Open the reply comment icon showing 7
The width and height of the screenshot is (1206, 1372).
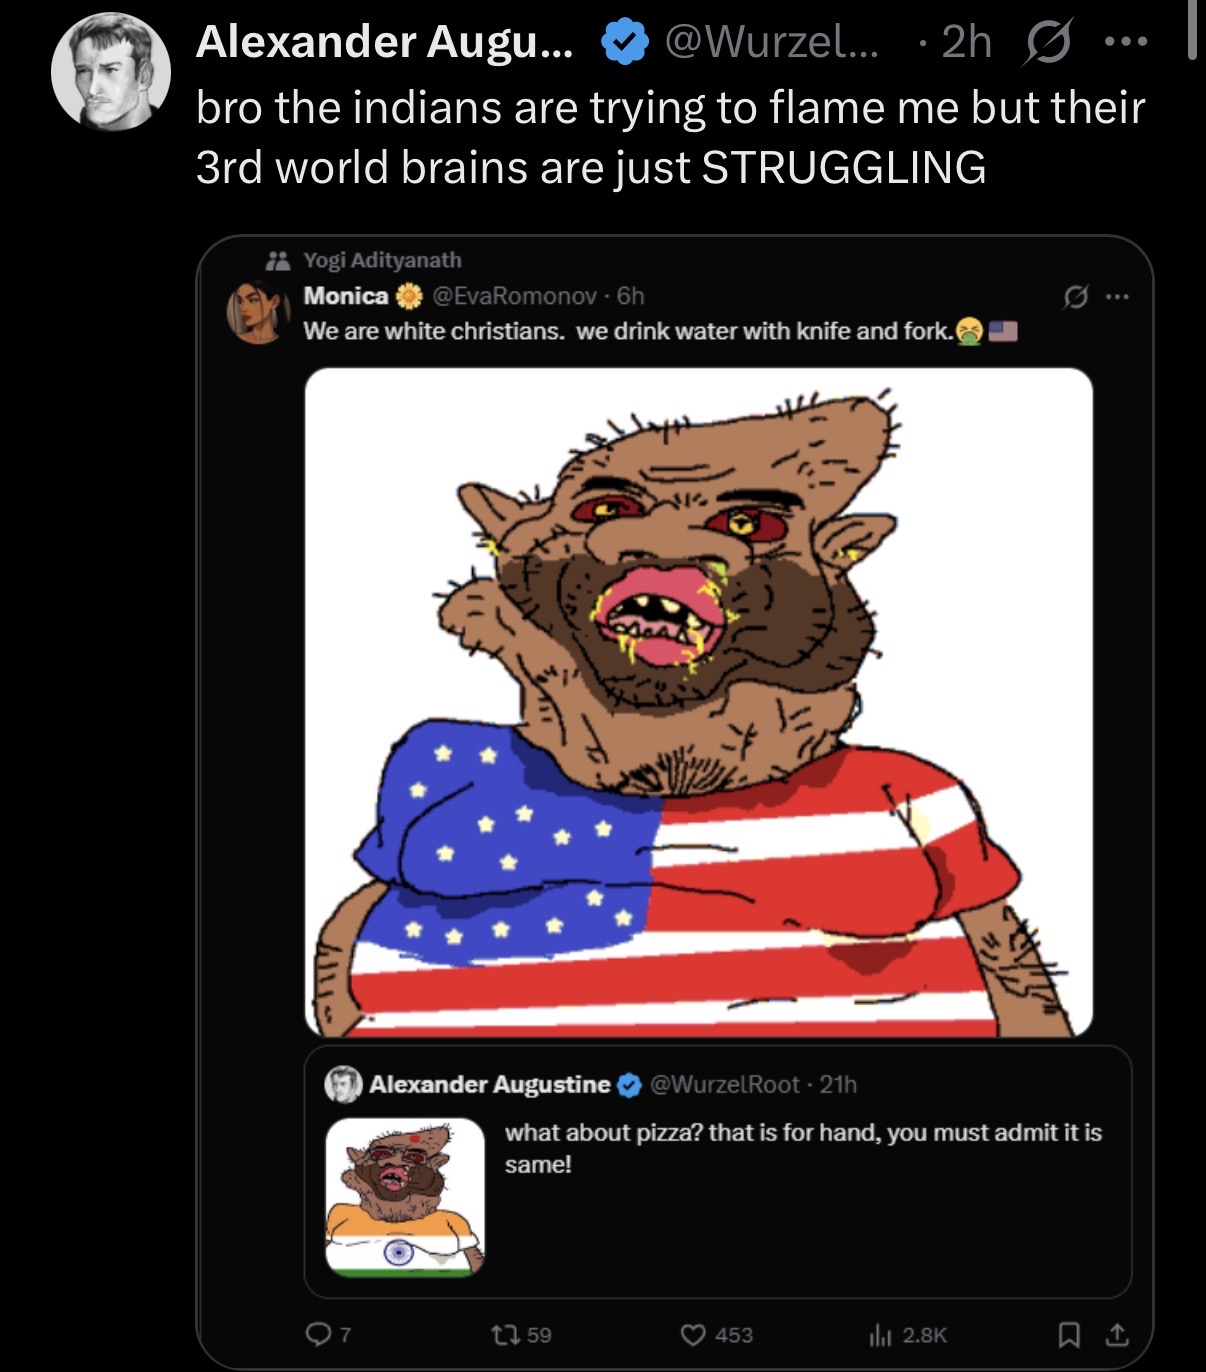click(328, 1334)
